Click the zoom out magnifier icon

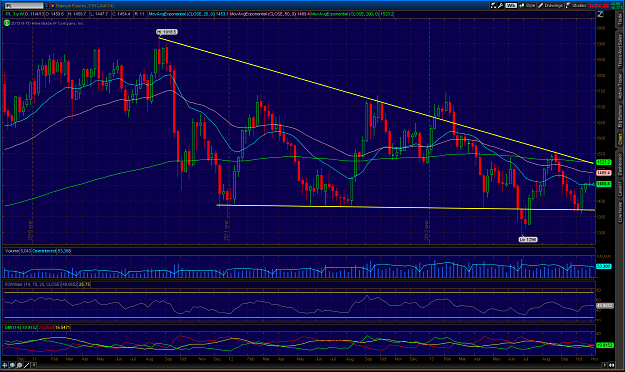point(19,365)
